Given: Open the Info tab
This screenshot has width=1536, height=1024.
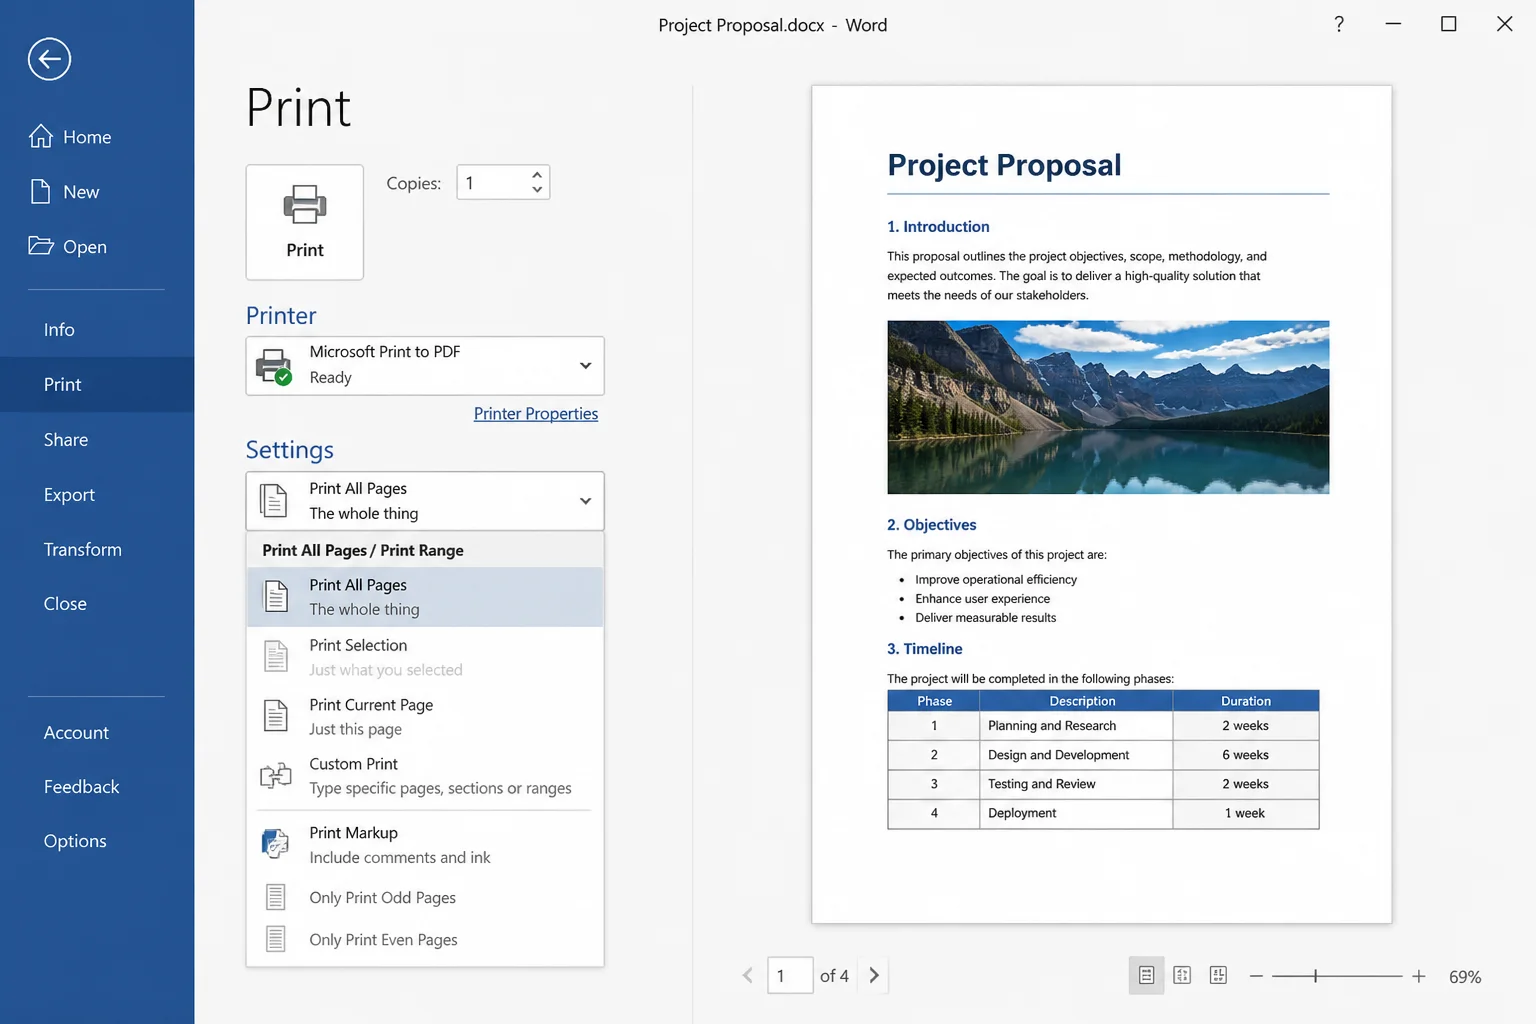Looking at the screenshot, I should click(x=97, y=330).
